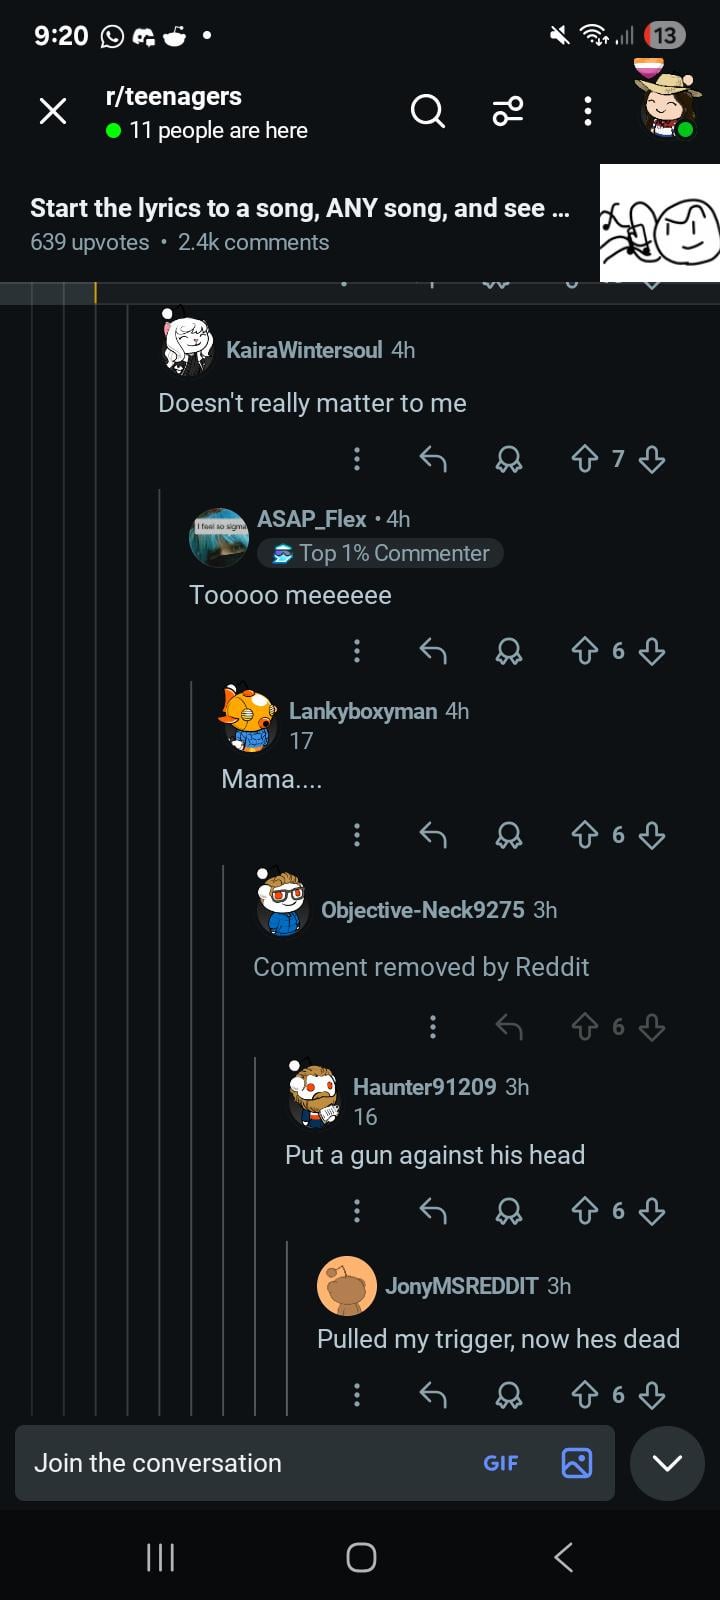
Task: Give an award to Haunter91209's comment
Action: coord(508,1211)
